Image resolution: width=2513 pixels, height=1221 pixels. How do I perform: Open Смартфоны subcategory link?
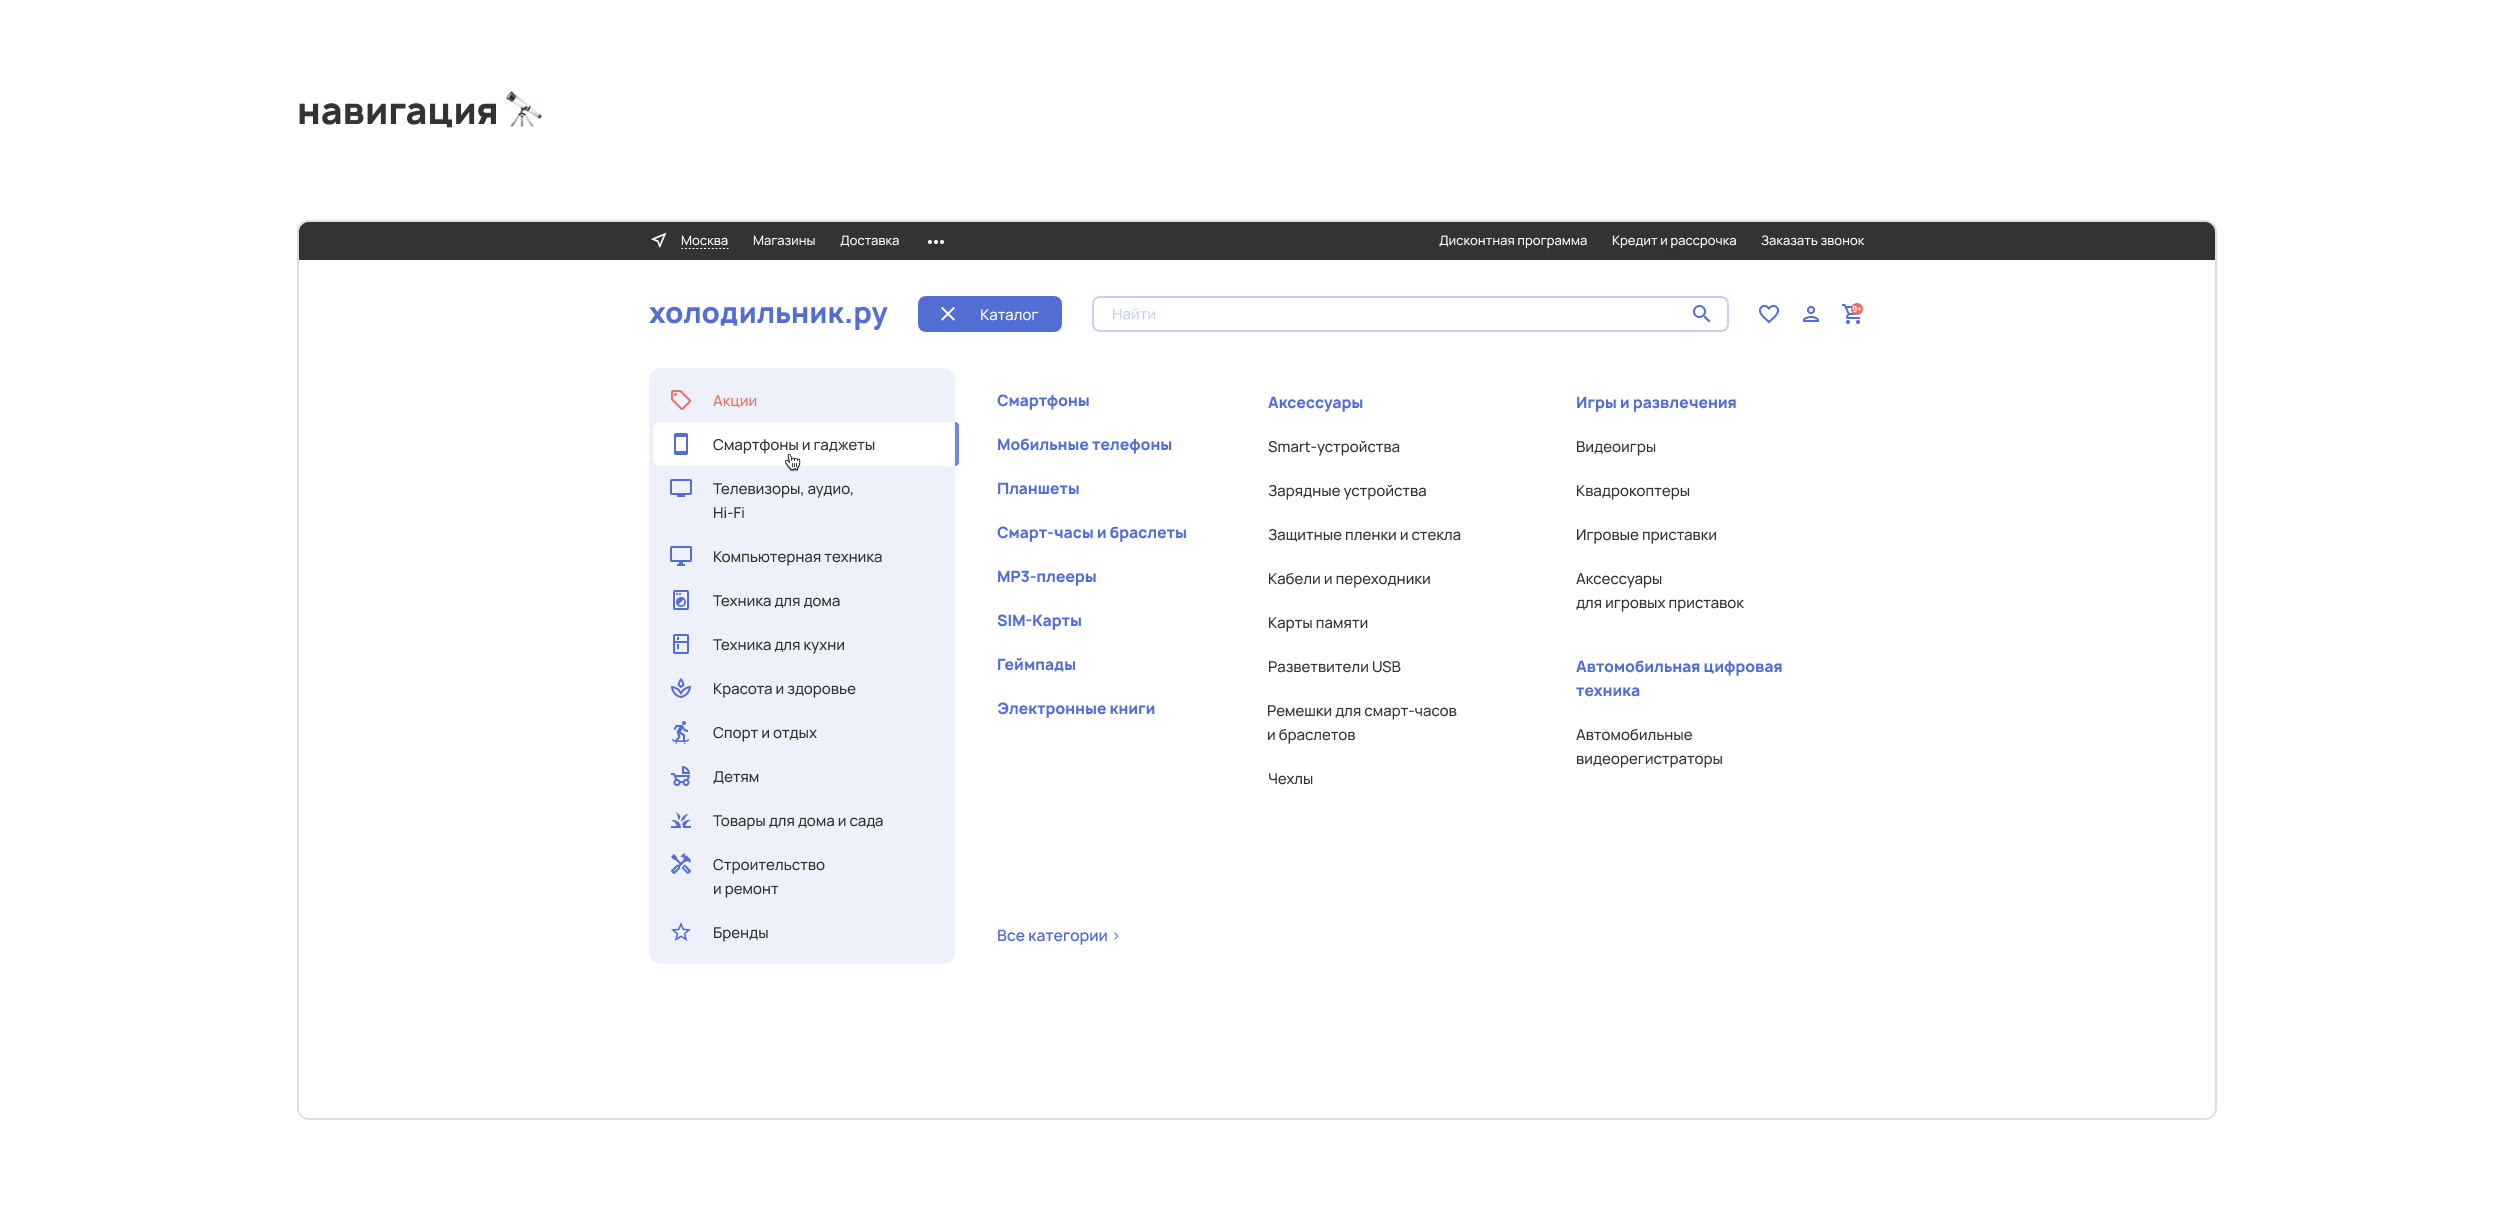(1043, 400)
